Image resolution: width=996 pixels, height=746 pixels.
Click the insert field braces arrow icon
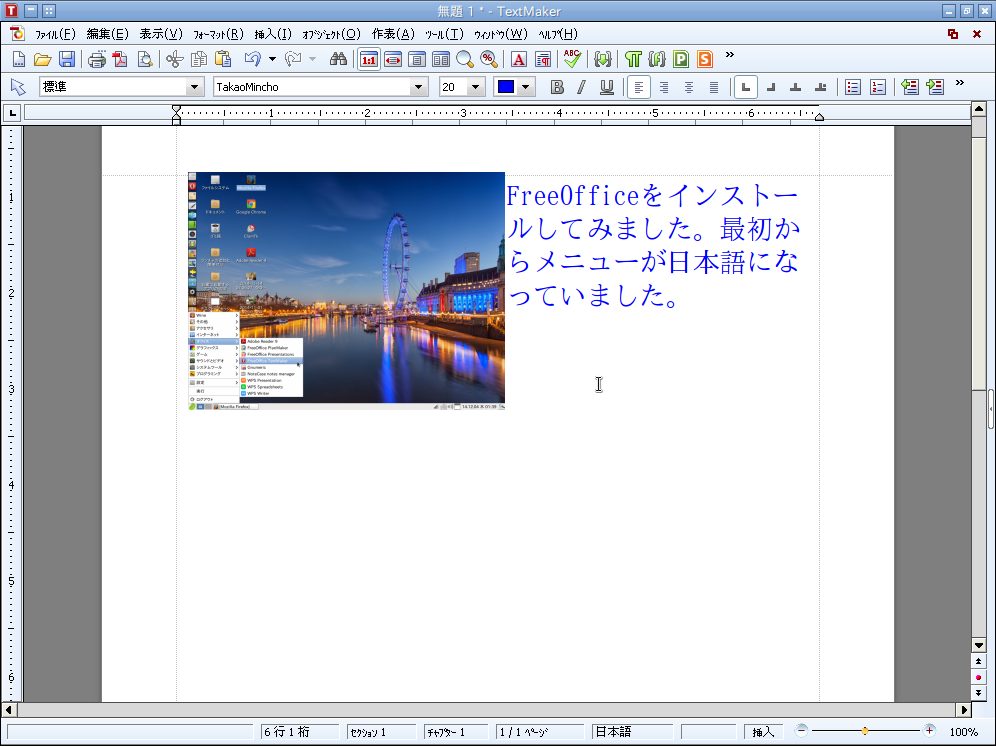603,60
